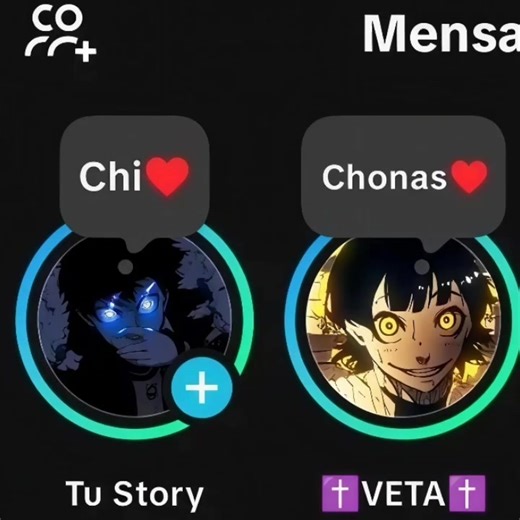Image resolution: width=520 pixels, height=520 pixels.
Task: Select the word Chonas in the note
Action: click(x=384, y=177)
